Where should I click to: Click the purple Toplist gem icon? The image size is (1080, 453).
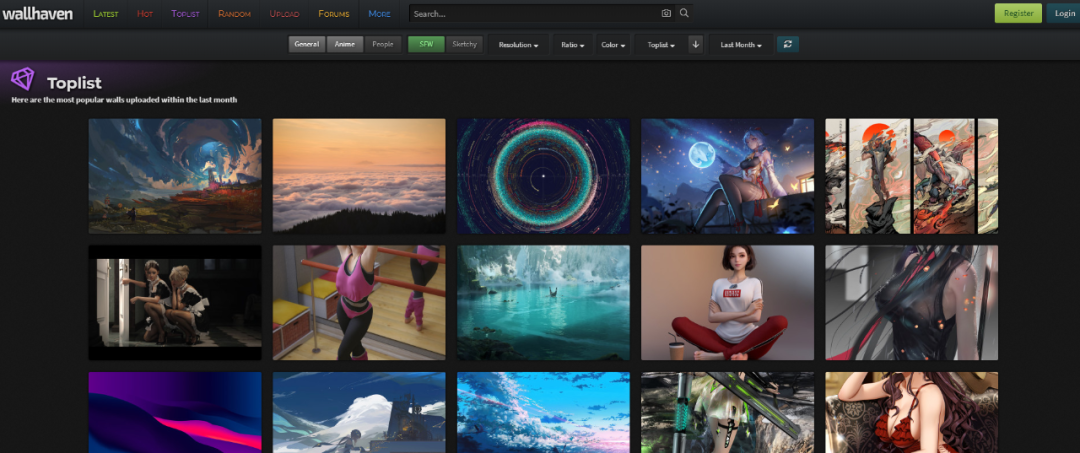(x=22, y=79)
